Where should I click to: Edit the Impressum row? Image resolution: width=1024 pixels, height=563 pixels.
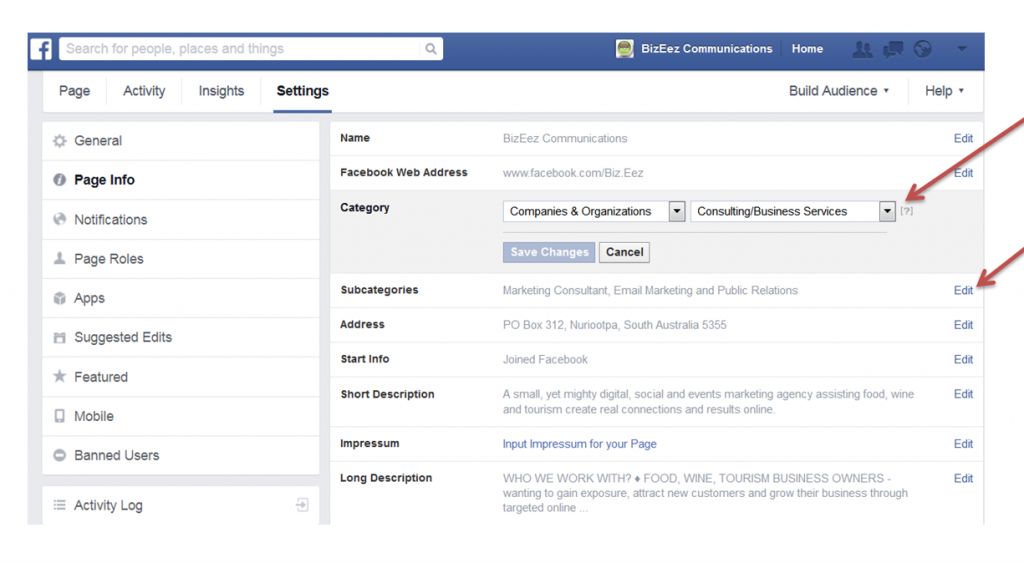963,444
